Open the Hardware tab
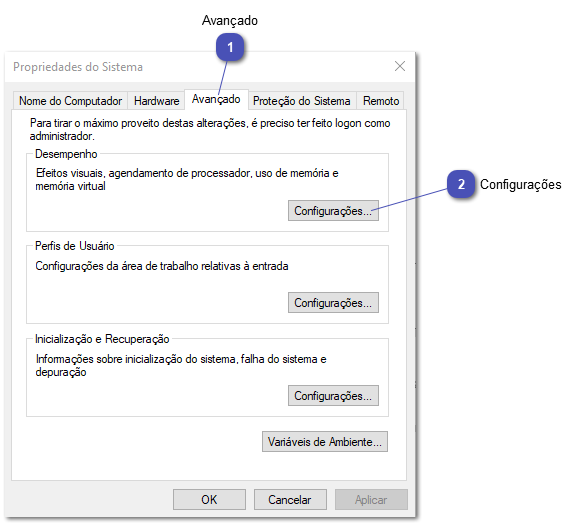 (x=156, y=101)
